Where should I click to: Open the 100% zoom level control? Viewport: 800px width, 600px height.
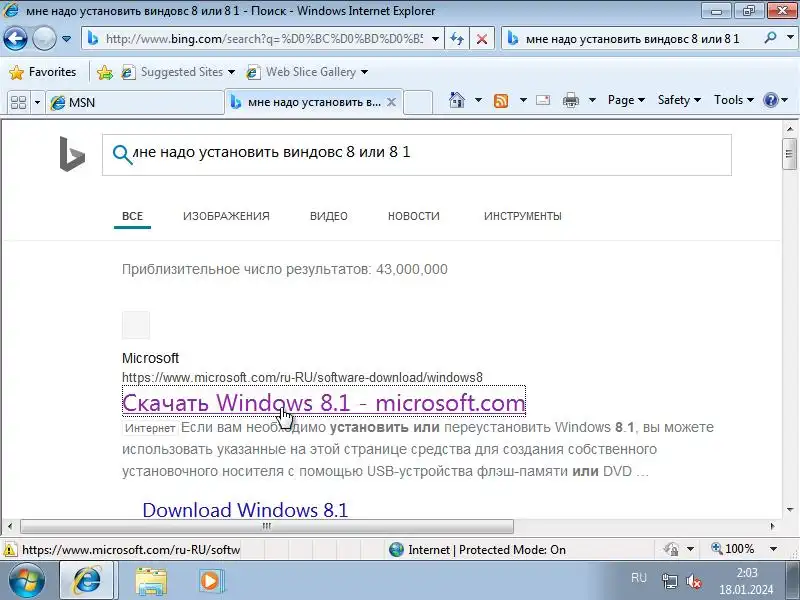733,549
